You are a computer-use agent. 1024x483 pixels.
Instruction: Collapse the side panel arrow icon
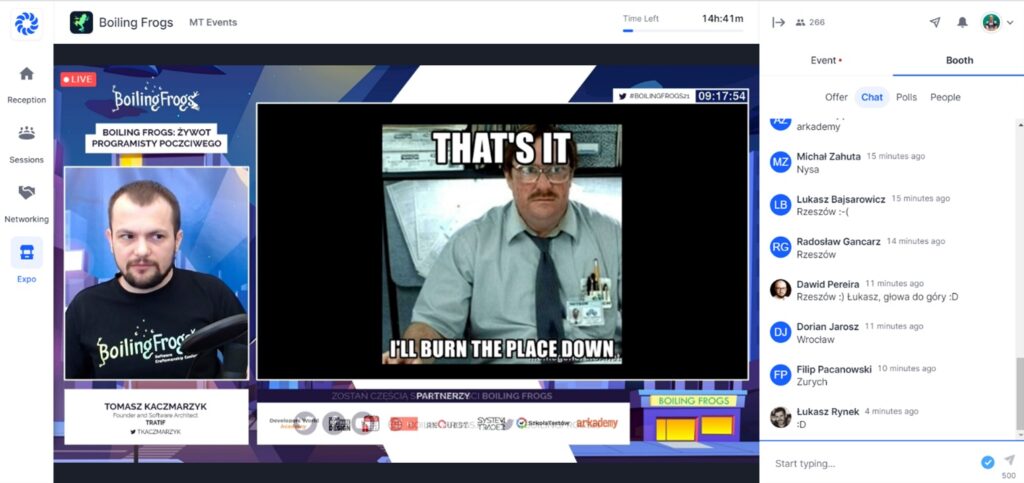pos(778,22)
